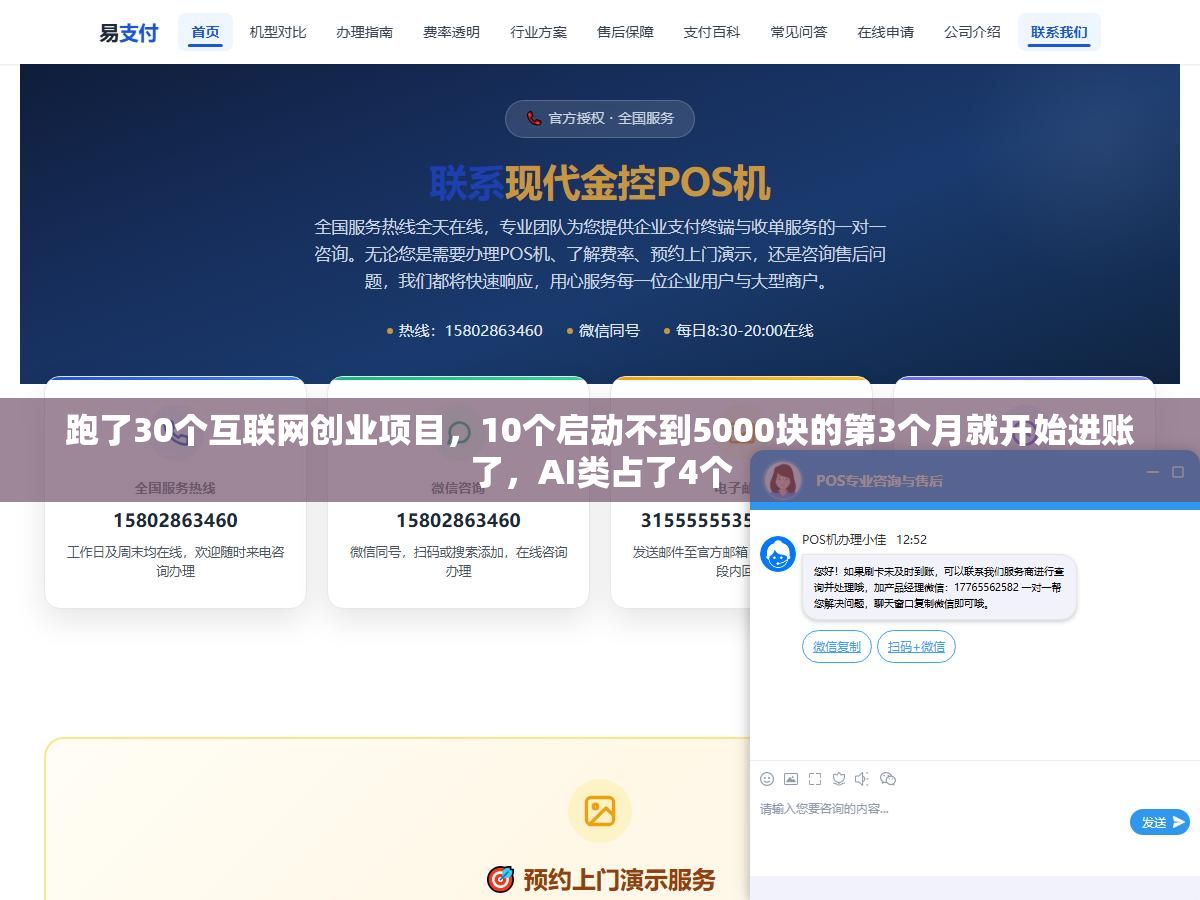Click the 官方授权·全国服务 badge
This screenshot has height=900, width=1200.
[600, 118]
